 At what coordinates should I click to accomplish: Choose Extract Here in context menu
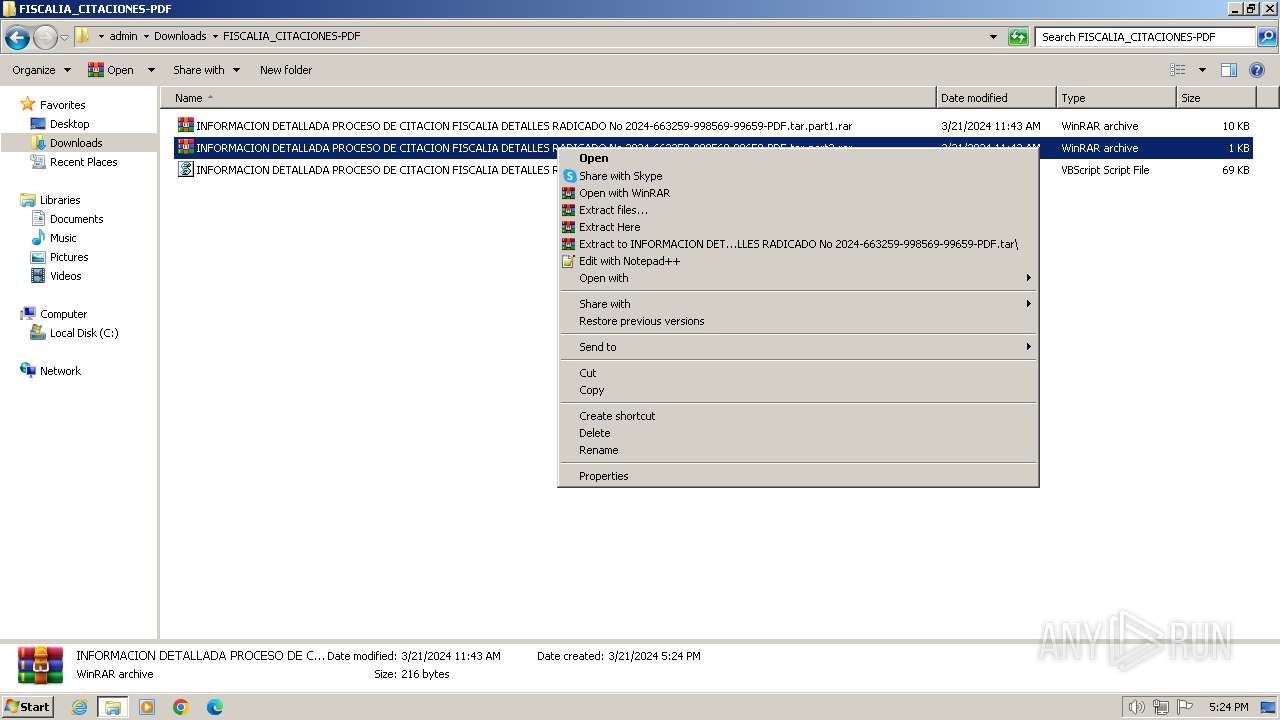coord(798,227)
